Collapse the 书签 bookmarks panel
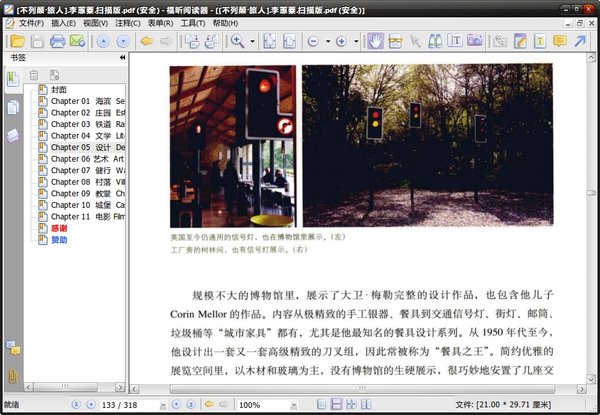The image size is (600, 415). click(x=122, y=57)
